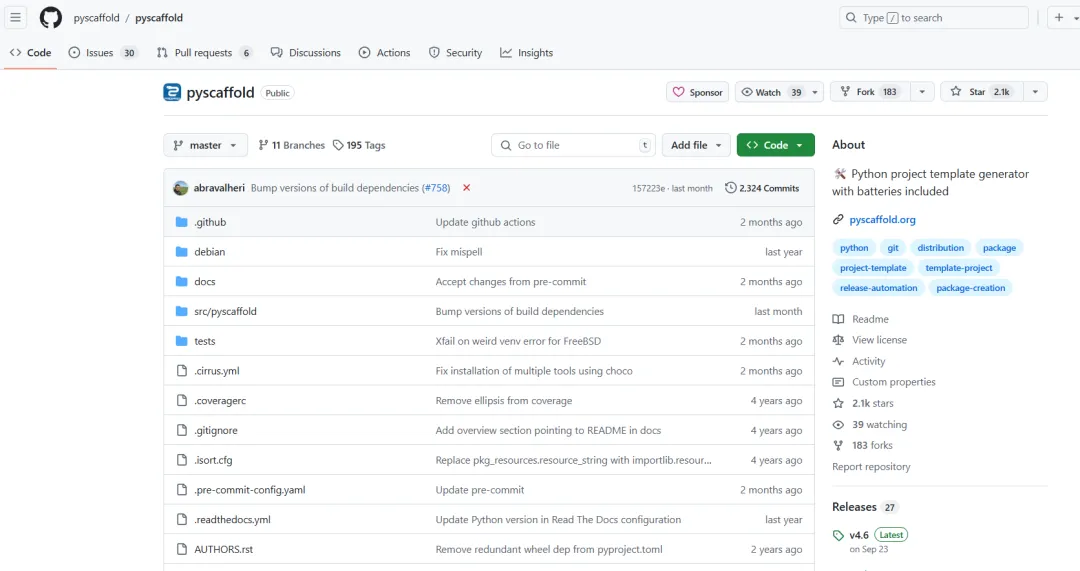Switch to the Issues tab
The height and width of the screenshot is (571, 1080).
point(102,53)
